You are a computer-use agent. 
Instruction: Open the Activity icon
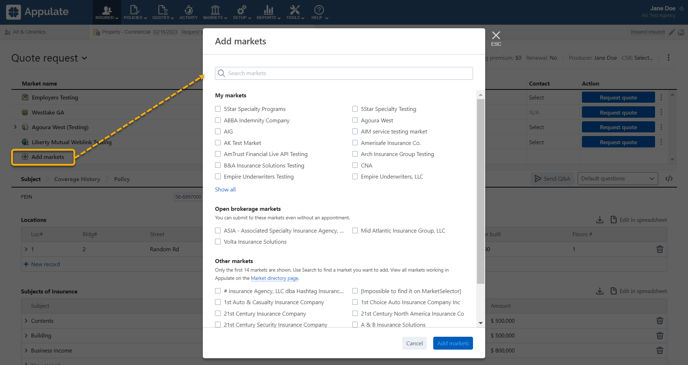pos(188,12)
